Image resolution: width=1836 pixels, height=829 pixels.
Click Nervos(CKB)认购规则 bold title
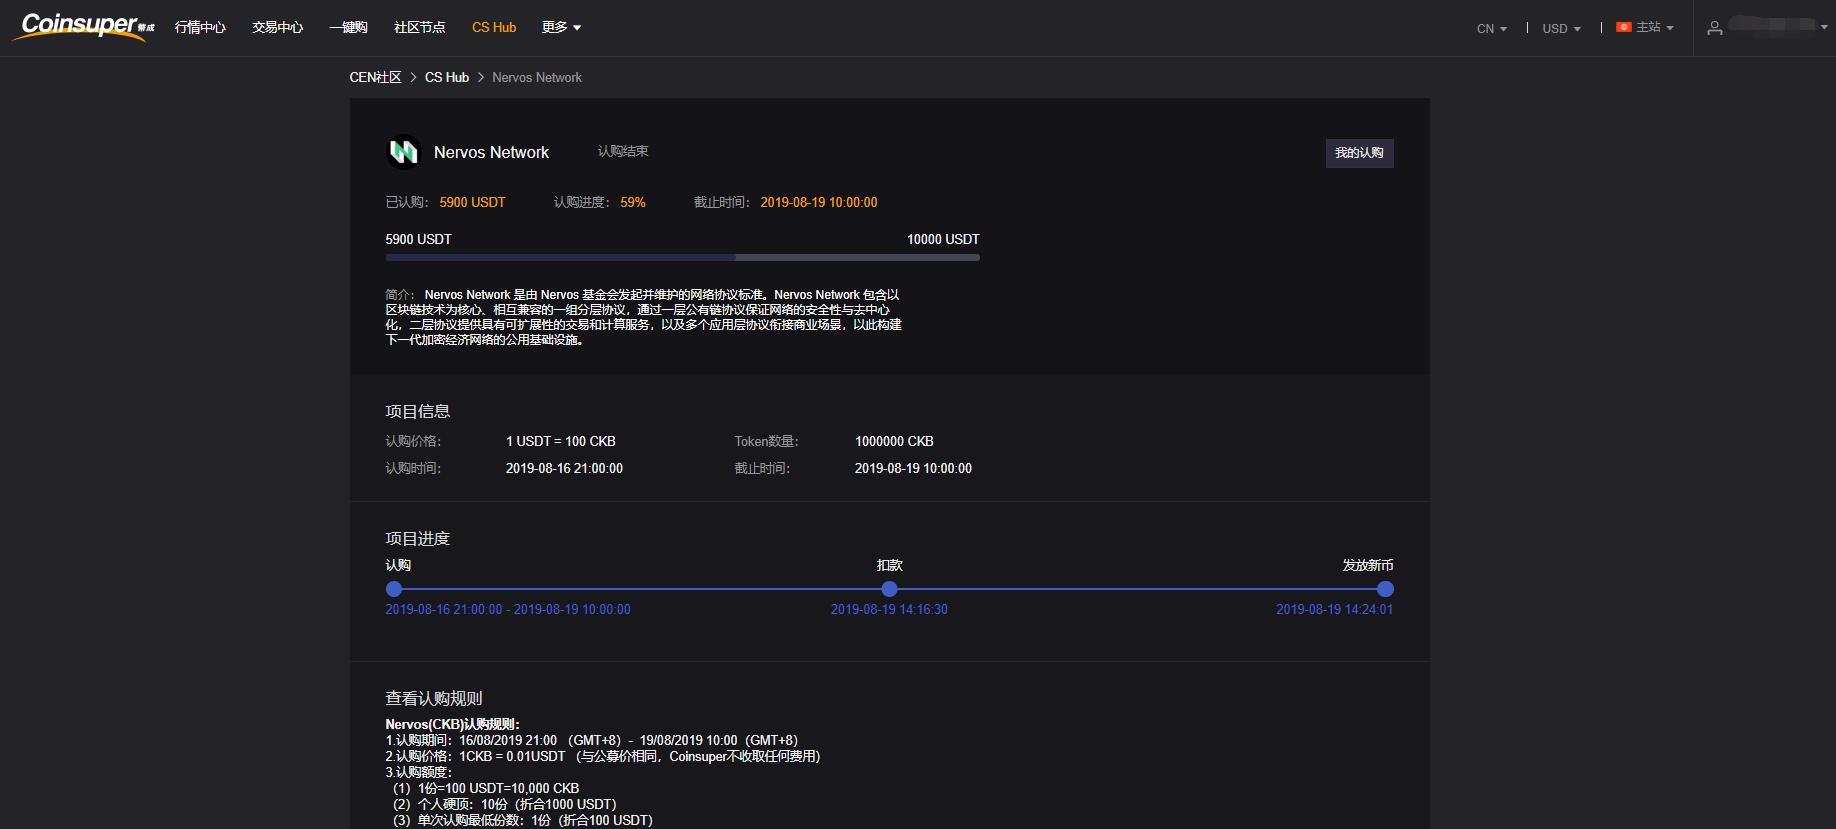click(x=453, y=724)
